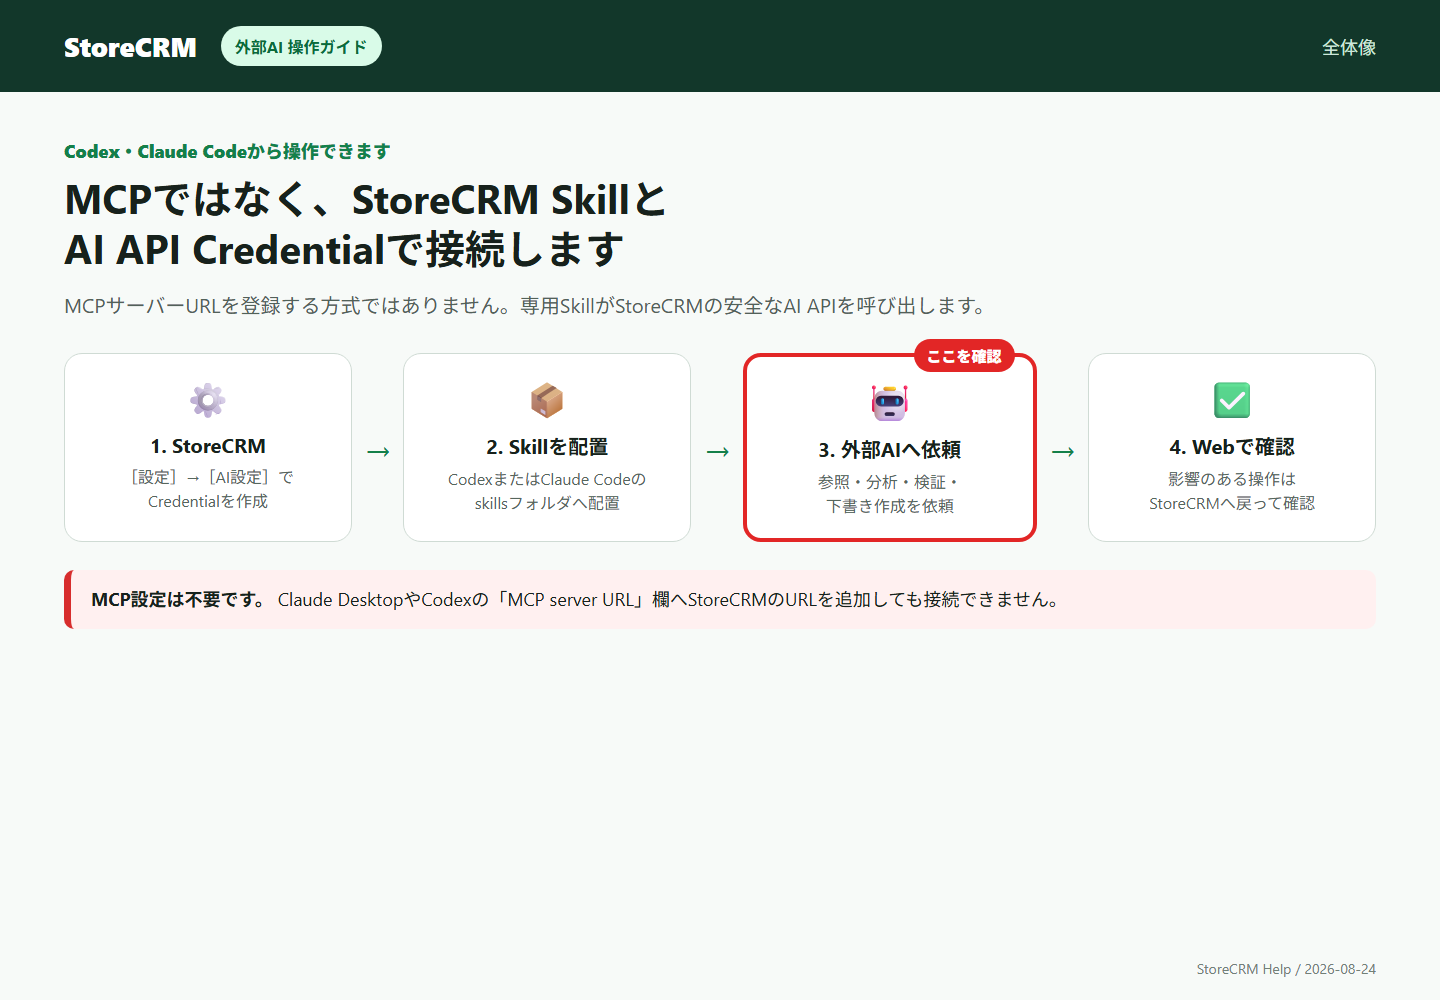
Task: Click the text "StoreCRMへ戻って確認"
Action: [x=1232, y=503]
